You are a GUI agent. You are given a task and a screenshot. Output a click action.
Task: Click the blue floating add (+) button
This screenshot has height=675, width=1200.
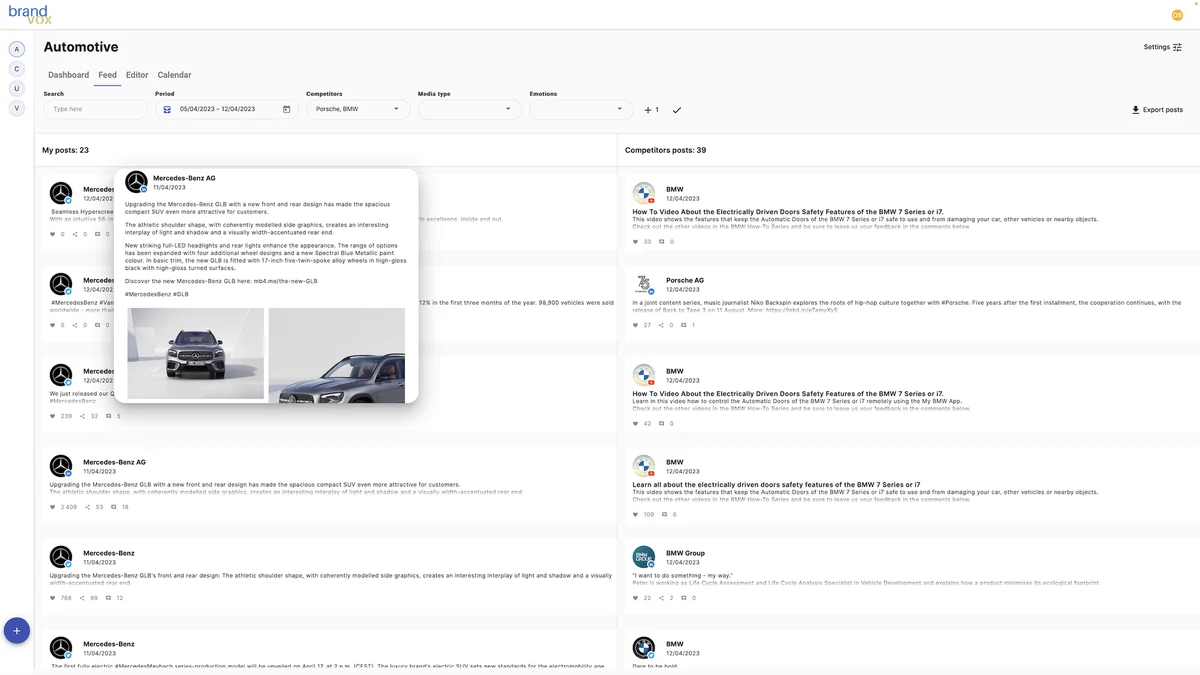pos(17,631)
